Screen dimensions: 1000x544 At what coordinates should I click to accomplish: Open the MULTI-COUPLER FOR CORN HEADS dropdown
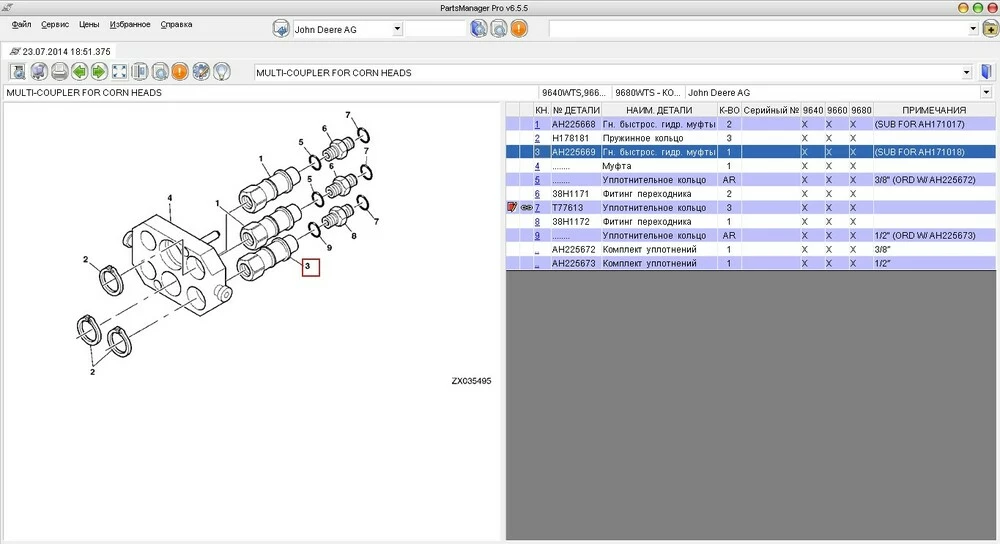pyautogui.click(x=966, y=73)
